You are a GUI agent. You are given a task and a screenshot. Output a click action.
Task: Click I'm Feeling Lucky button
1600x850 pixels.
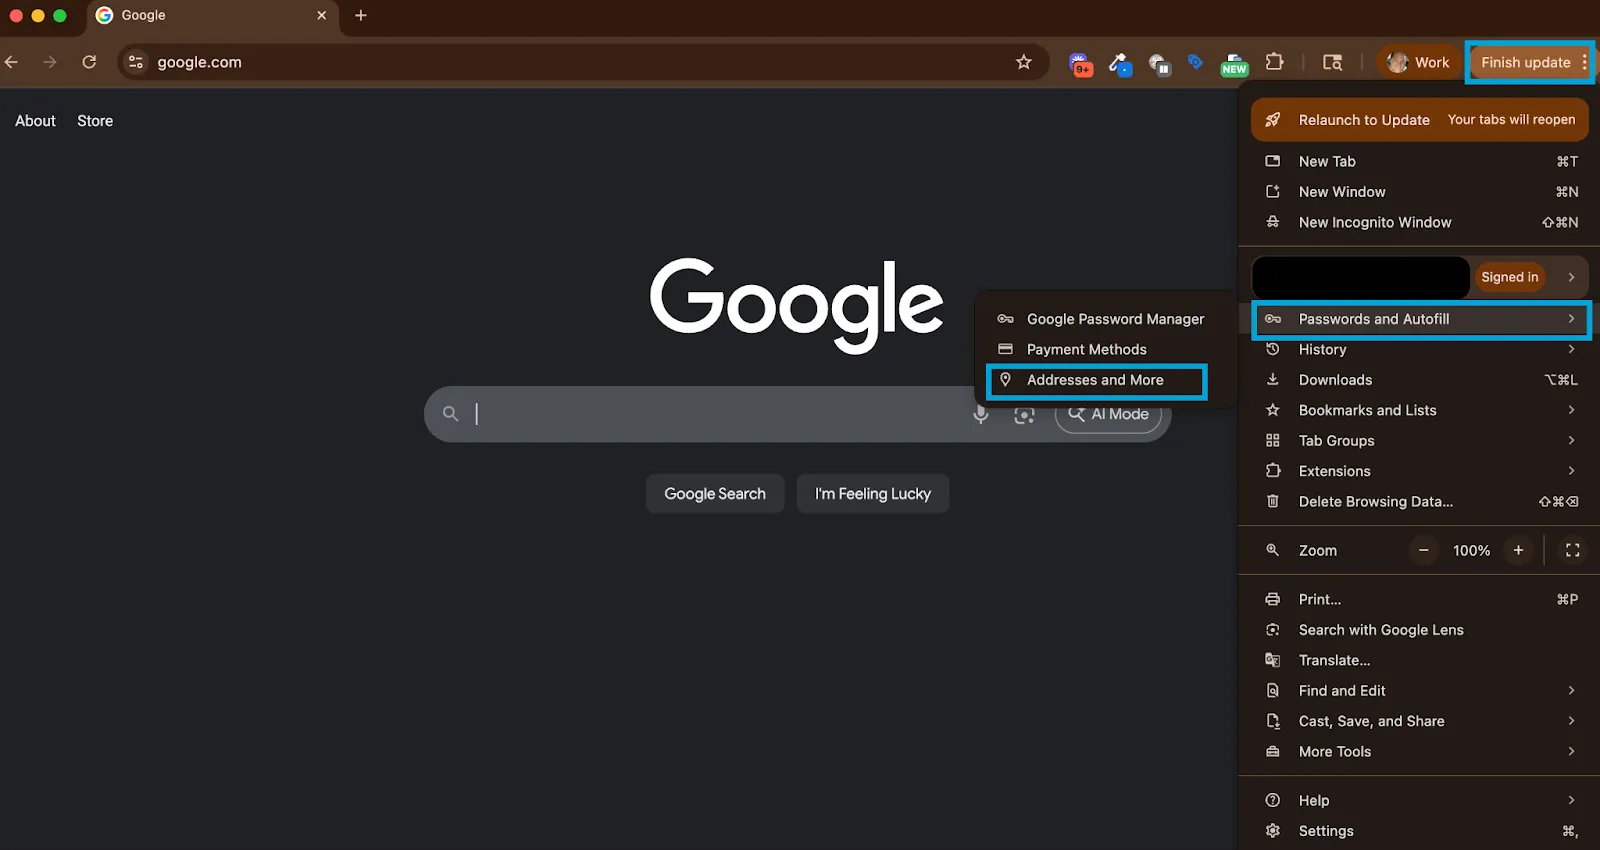click(x=873, y=494)
